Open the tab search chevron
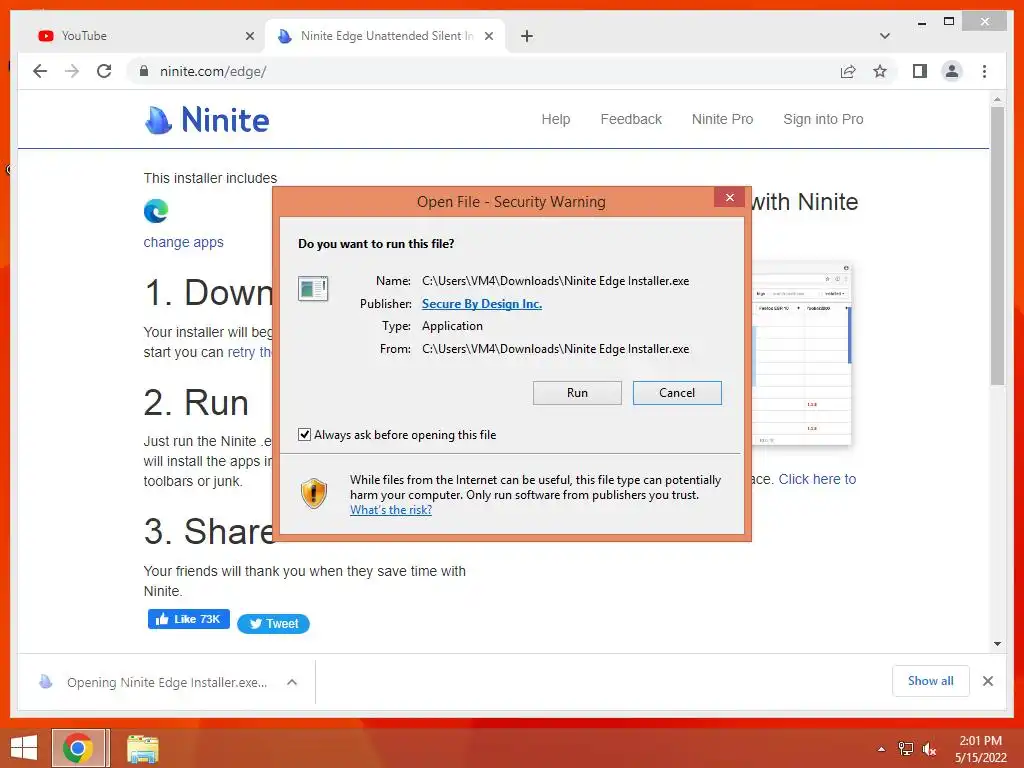This screenshot has height=768, width=1024. (885, 36)
